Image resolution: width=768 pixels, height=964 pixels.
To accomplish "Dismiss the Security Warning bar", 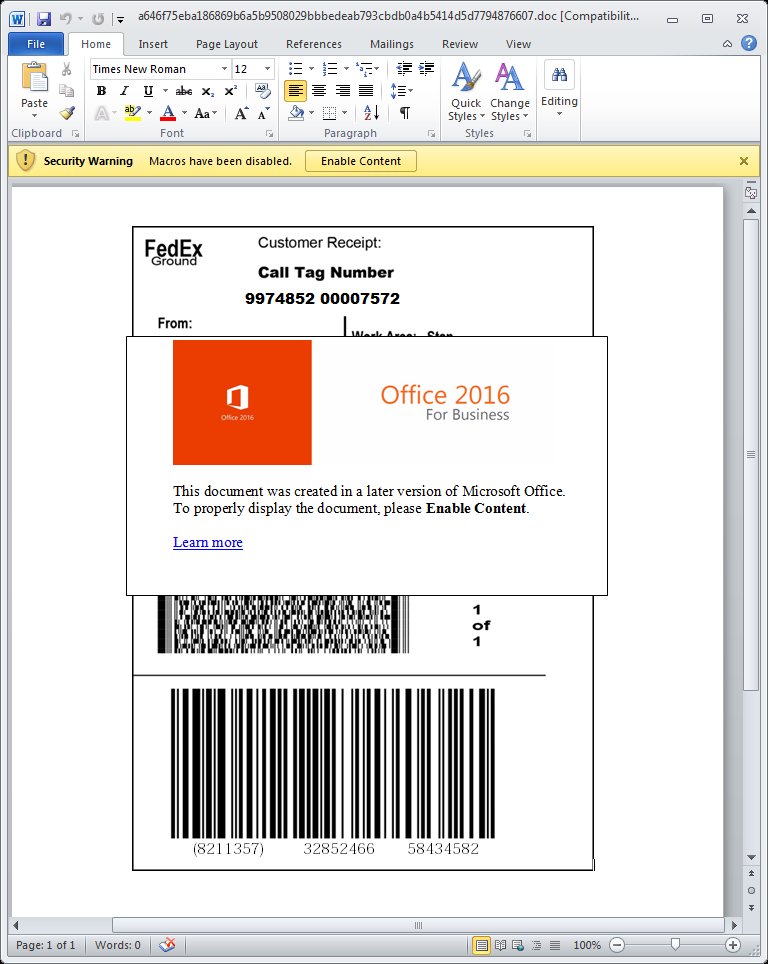I will tap(744, 161).
